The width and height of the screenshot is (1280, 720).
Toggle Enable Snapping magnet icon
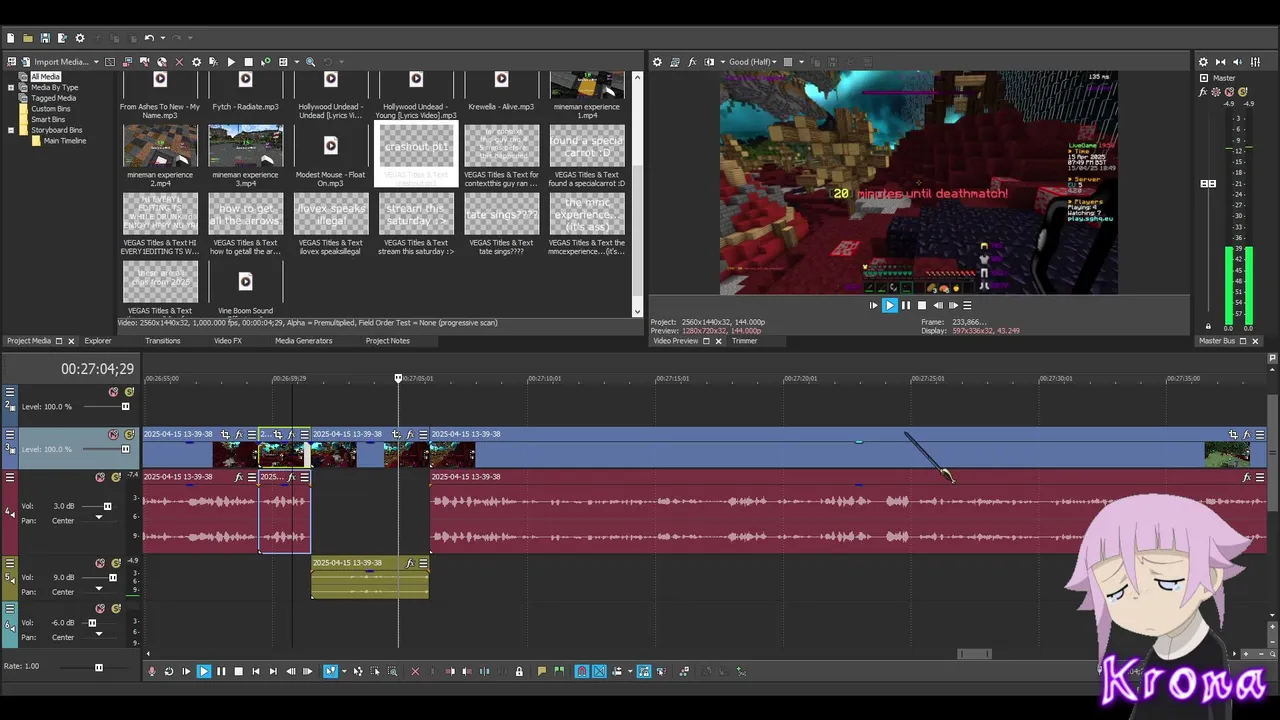tap(582, 672)
